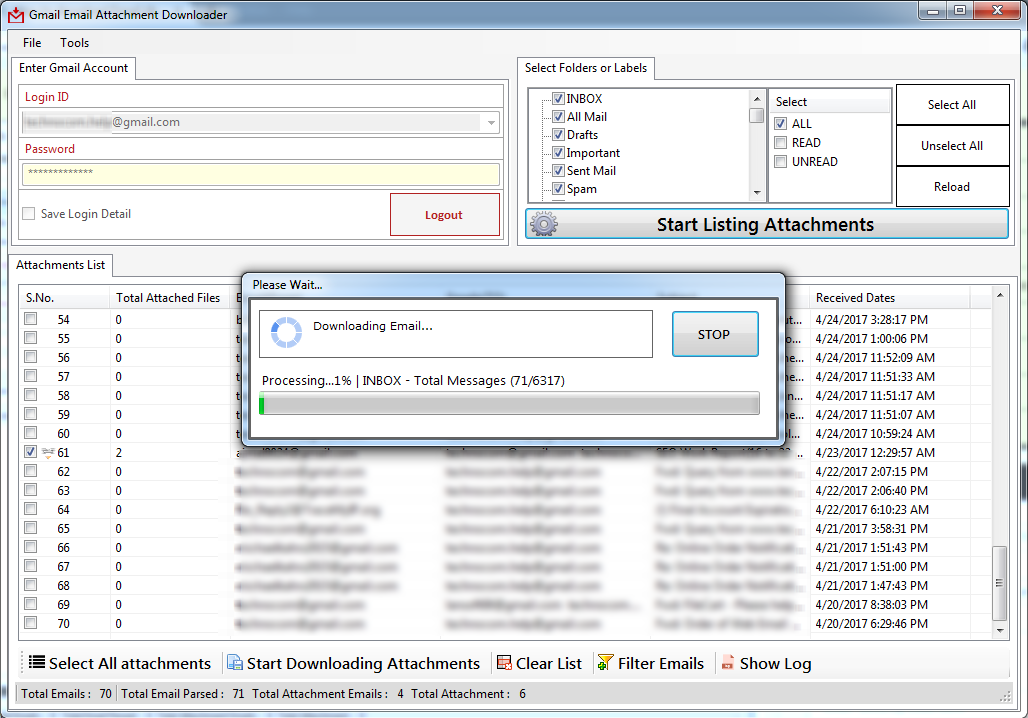Viewport: 1028px width, 718px height.
Task: Check the row 70 checkbox
Action: pyautogui.click(x=30, y=623)
